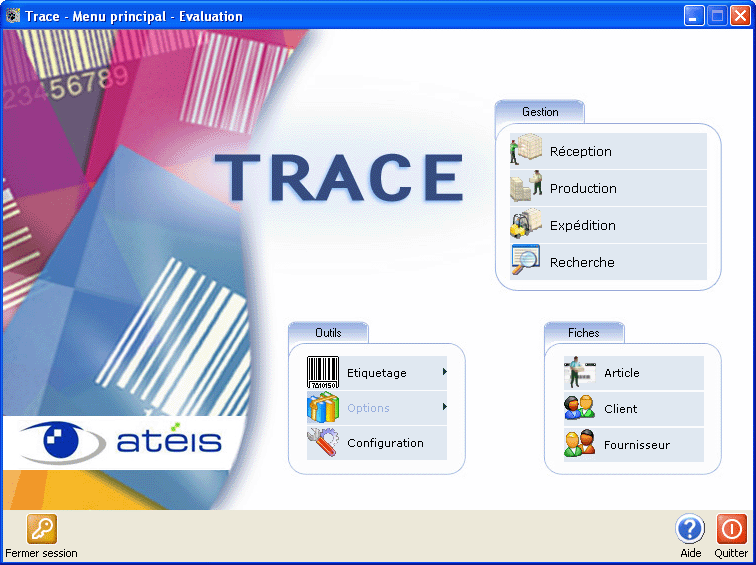Screen dimensions: 756x565
Task: Click the Aide text label
Action: pos(690,553)
